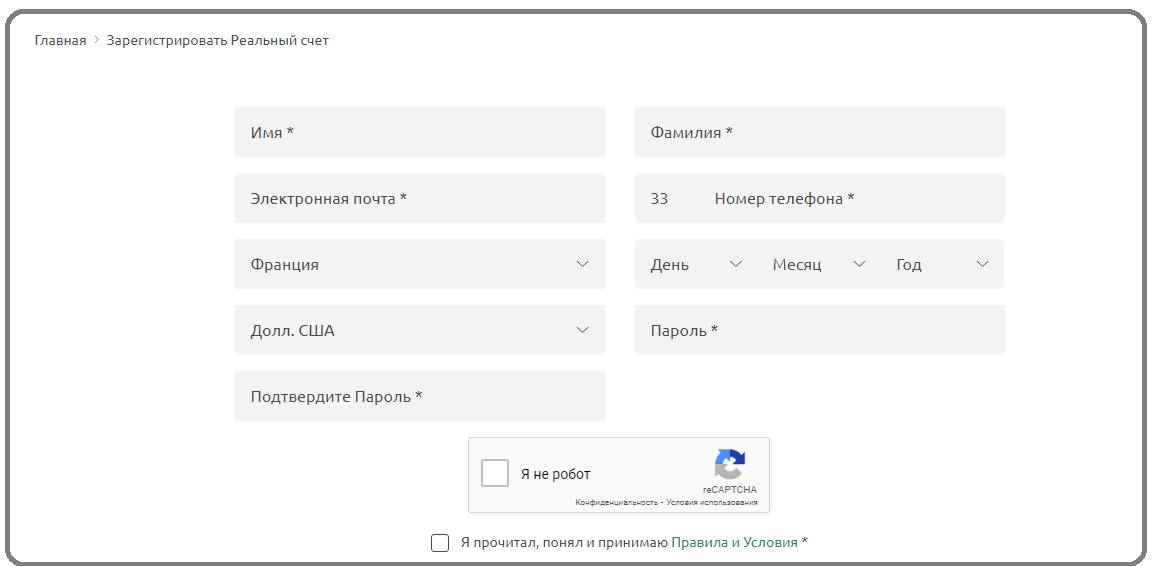The width and height of the screenshot is (1154, 566).
Task: Click the 33 phone country code
Action: point(660,199)
